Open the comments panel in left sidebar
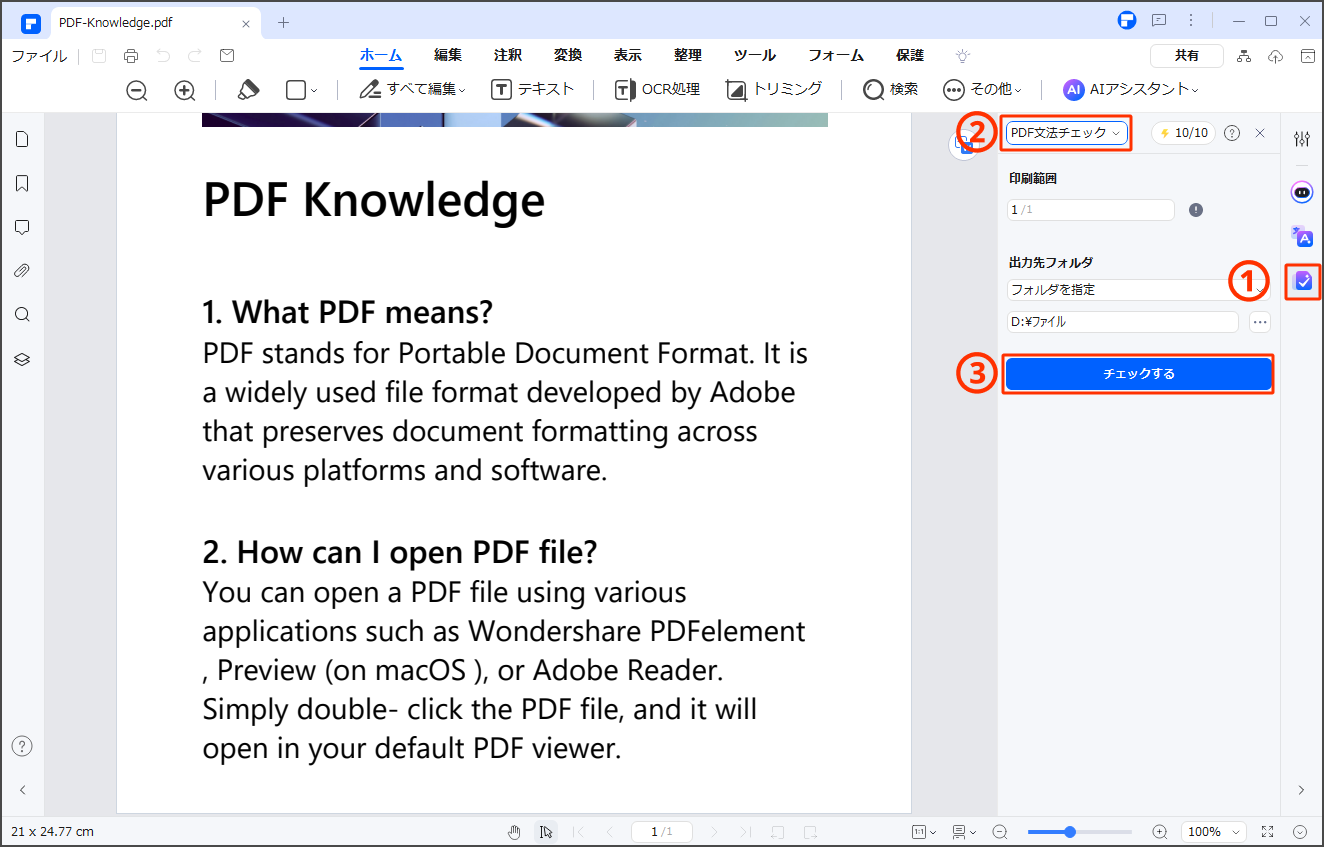This screenshot has width=1324, height=847. (22, 227)
